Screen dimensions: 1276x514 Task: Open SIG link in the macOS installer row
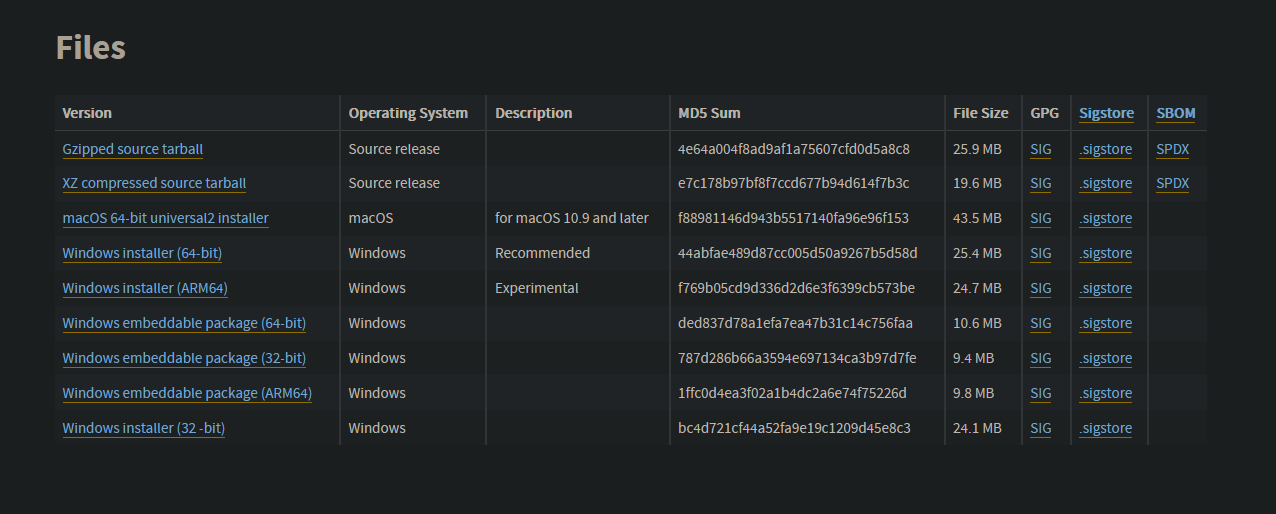point(1041,218)
